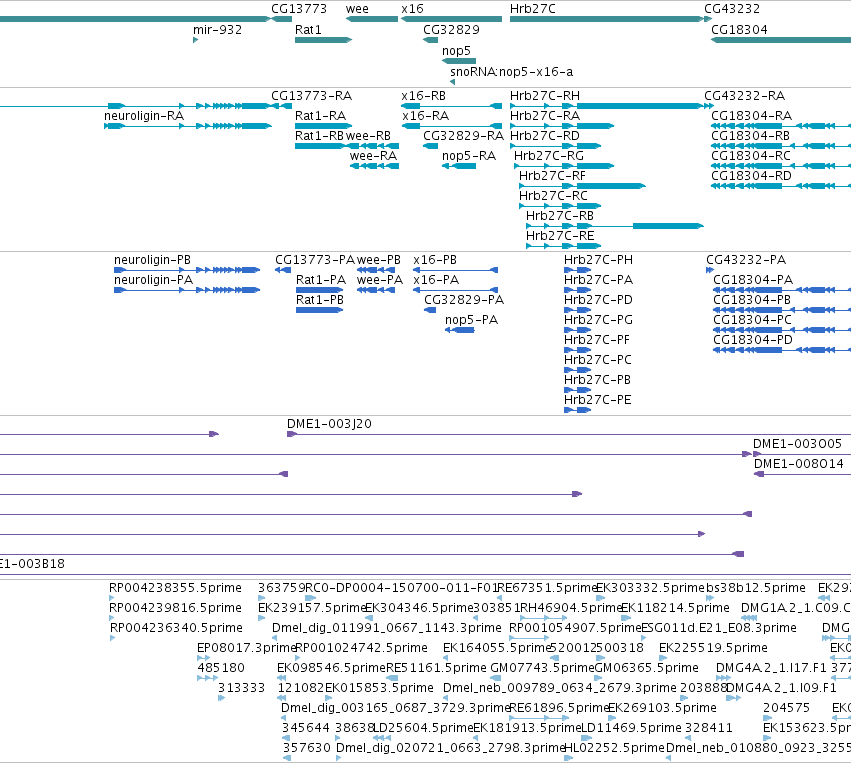Screen dimensions: 851x763
Task: Click the neuroligin-PB protein label
Action: [153, 260]
